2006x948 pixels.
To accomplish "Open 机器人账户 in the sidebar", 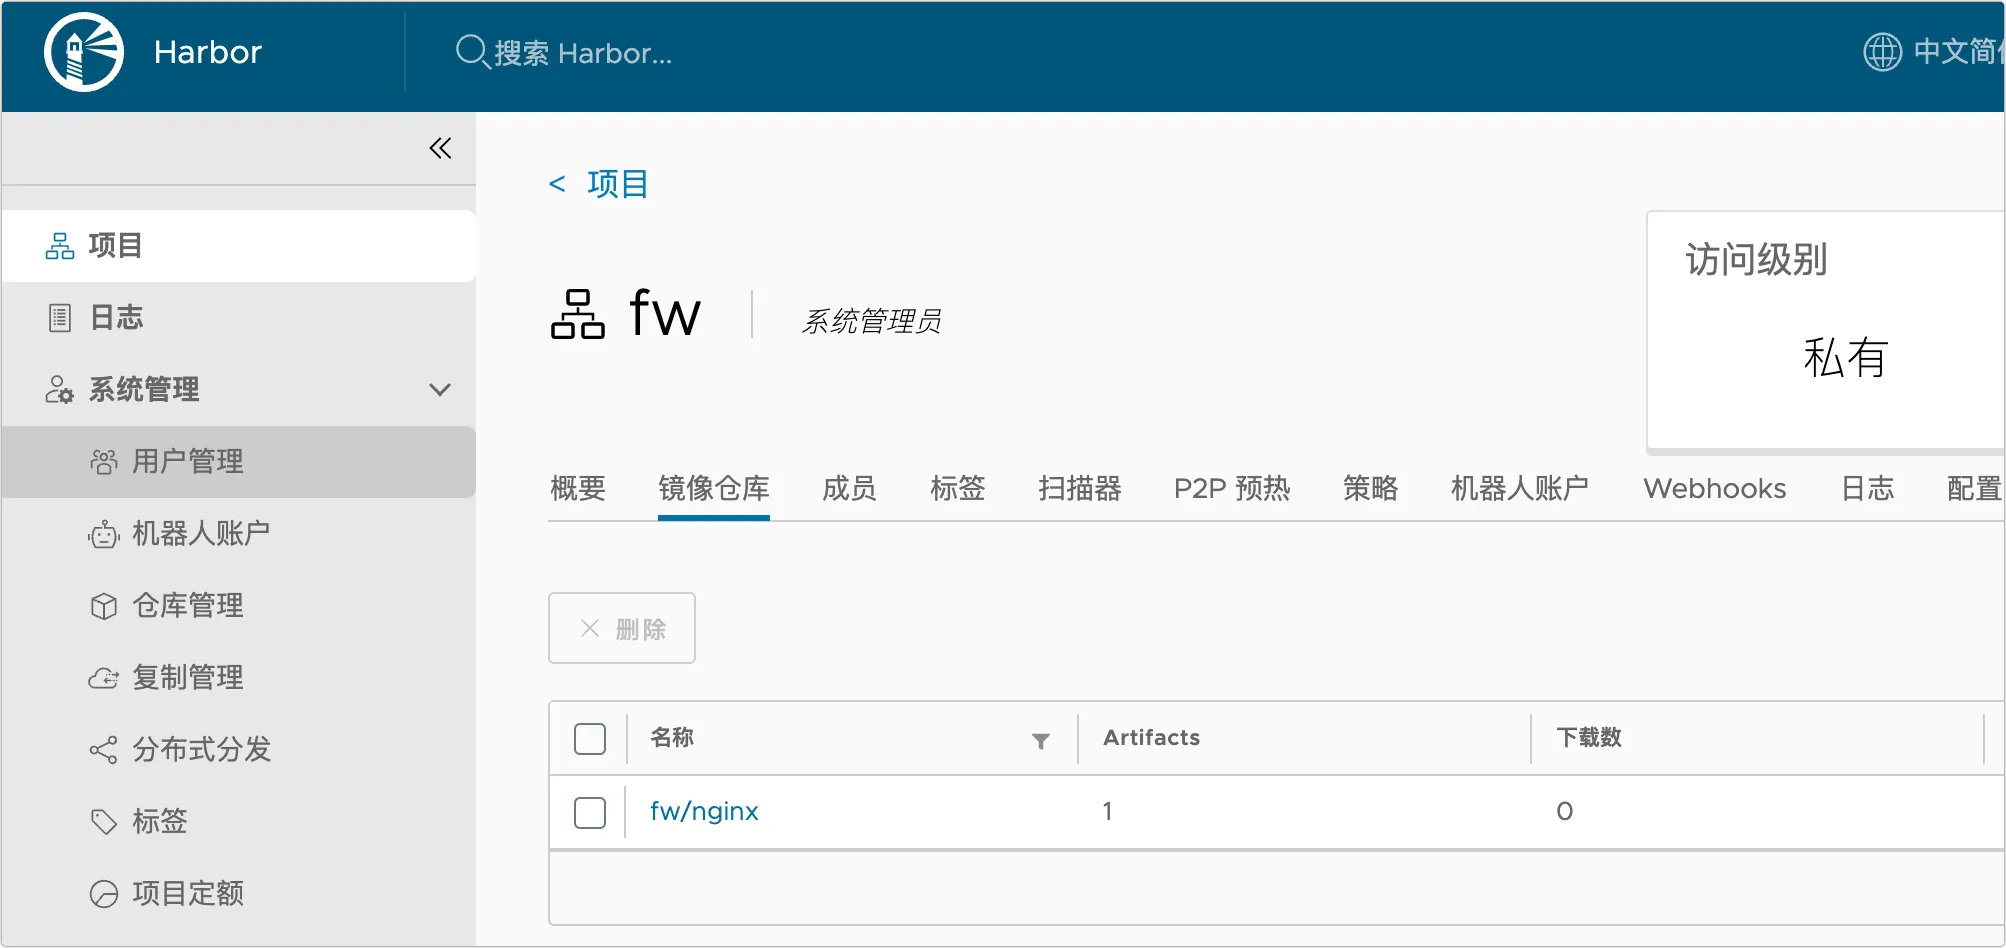I will click(238, 534).
